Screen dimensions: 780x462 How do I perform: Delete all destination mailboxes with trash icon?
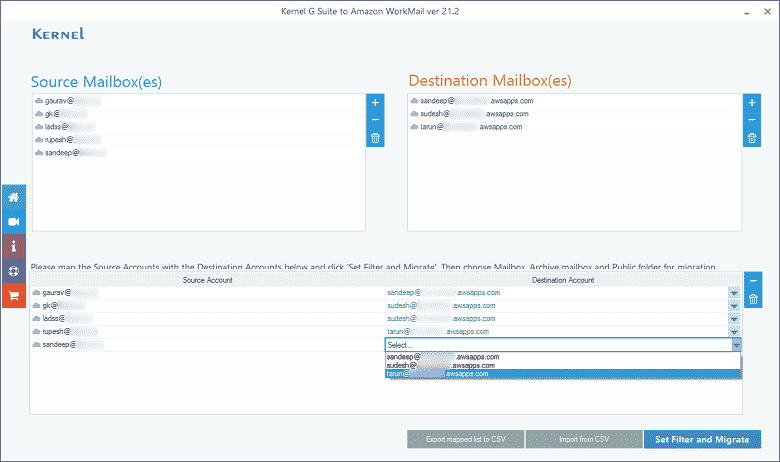click(752, 138)
